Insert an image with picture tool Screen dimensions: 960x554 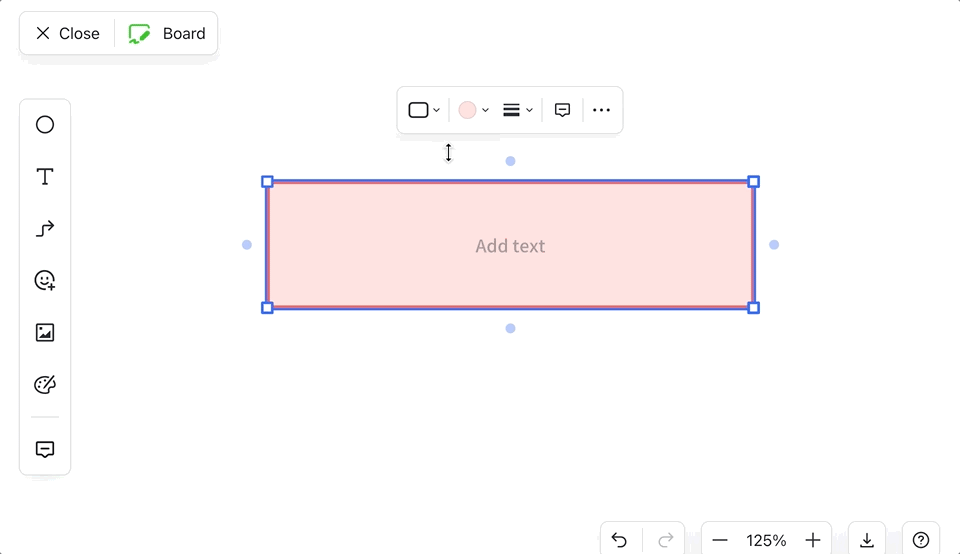45,333
